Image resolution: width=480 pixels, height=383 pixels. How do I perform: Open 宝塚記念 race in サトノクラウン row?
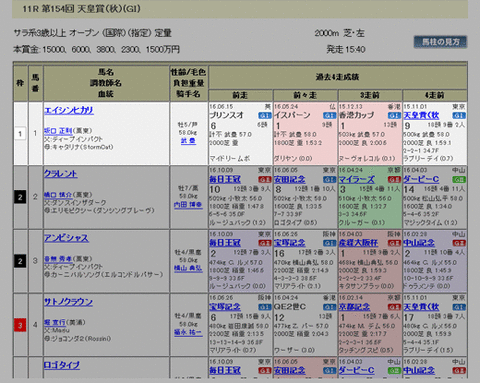click(225, 307)
